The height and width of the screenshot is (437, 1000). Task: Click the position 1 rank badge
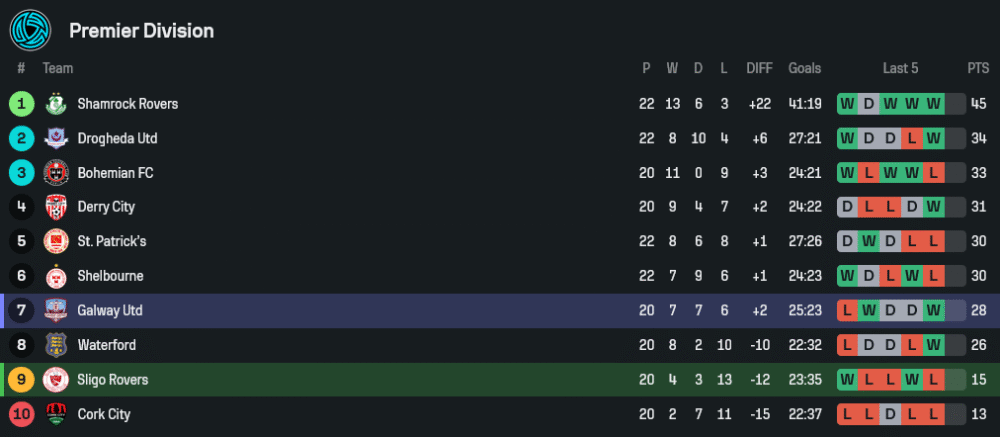21,104
